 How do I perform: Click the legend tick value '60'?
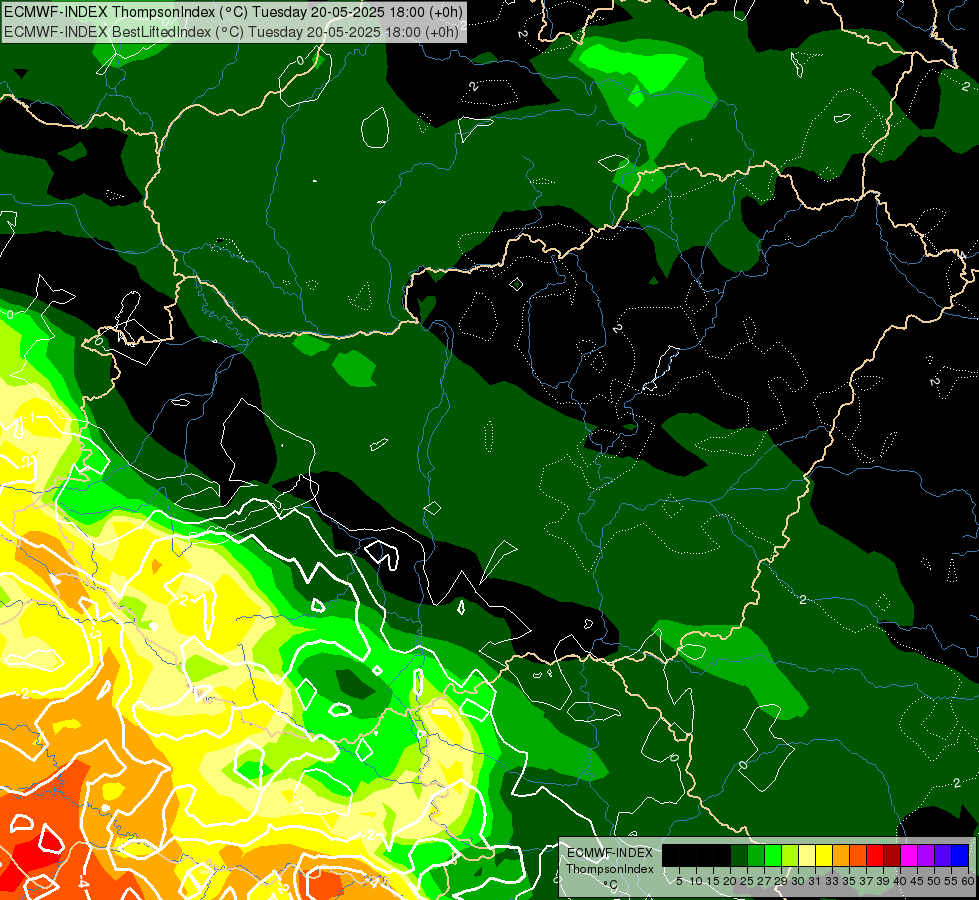tap(968, 881)
